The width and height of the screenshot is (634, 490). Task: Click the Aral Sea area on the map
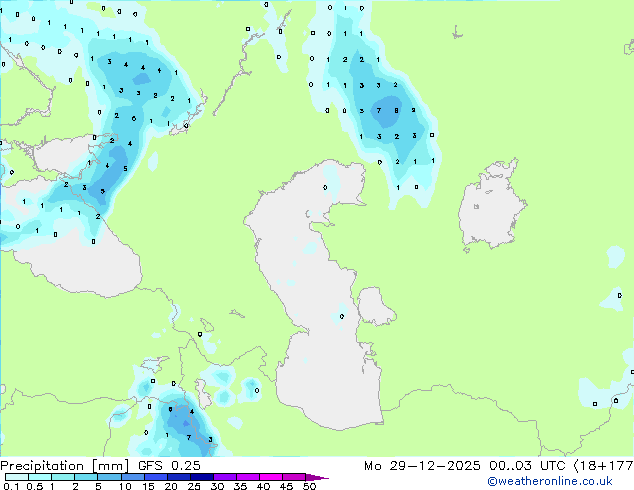(x=491, y=206)
